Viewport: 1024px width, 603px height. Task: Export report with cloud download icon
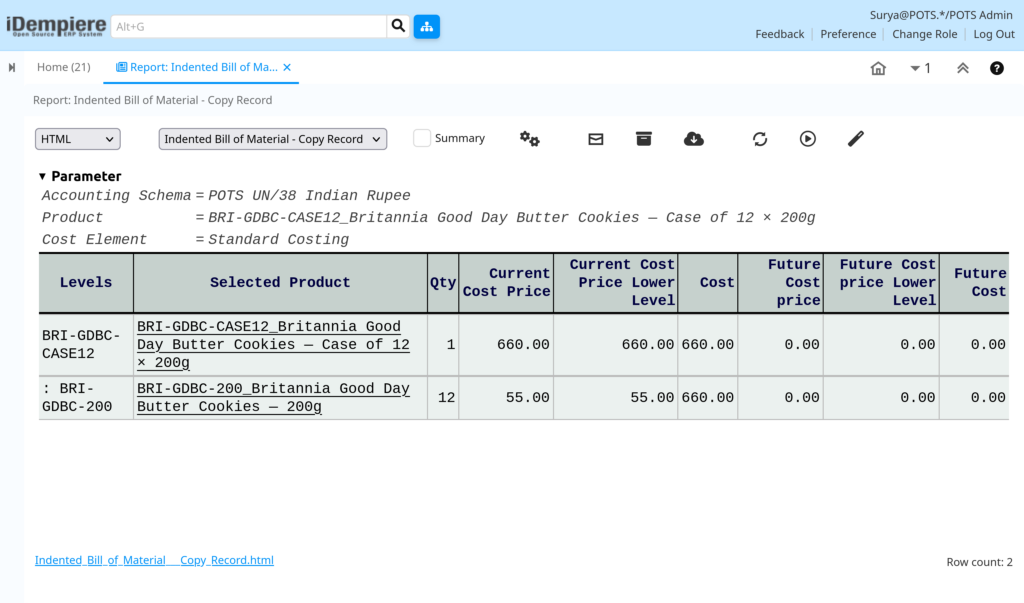pos(694,139)
